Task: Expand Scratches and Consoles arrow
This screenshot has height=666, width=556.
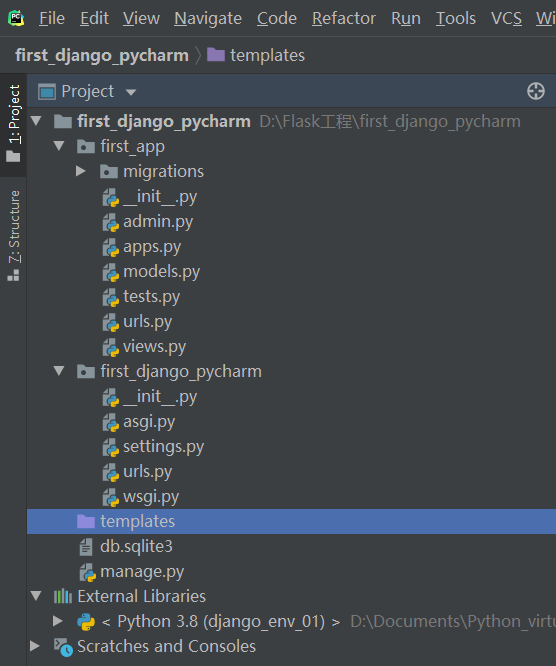Action: point(35,646)
